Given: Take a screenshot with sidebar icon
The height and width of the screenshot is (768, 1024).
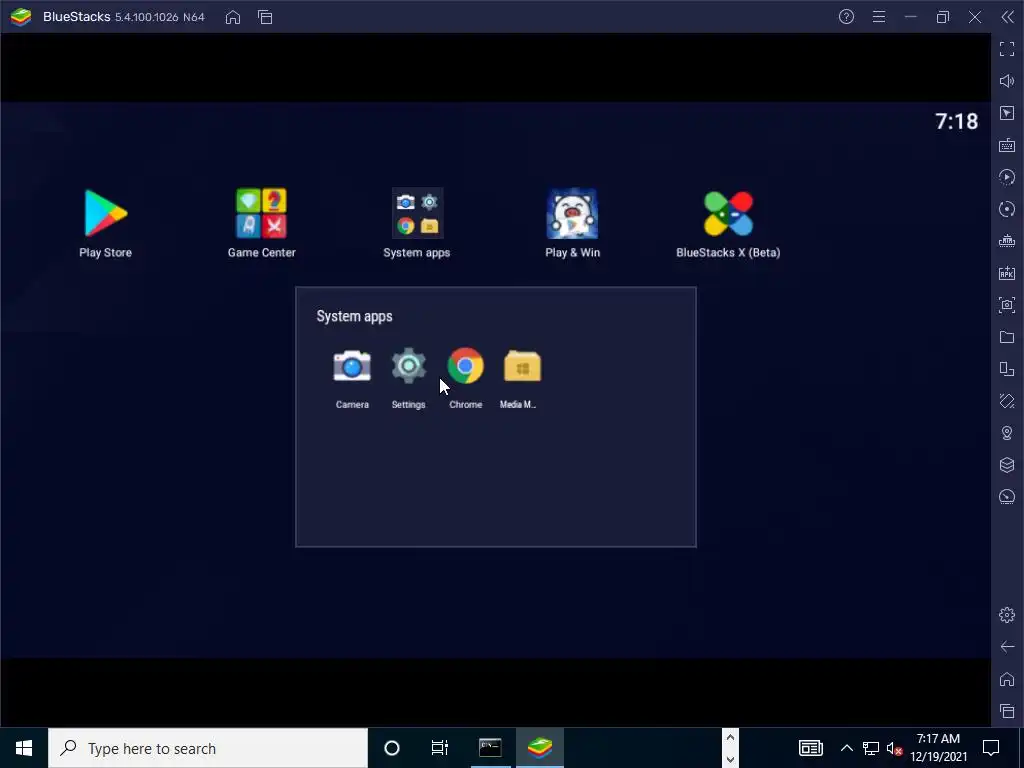Looking at the screenshot, I should [x=1007, y=305].
